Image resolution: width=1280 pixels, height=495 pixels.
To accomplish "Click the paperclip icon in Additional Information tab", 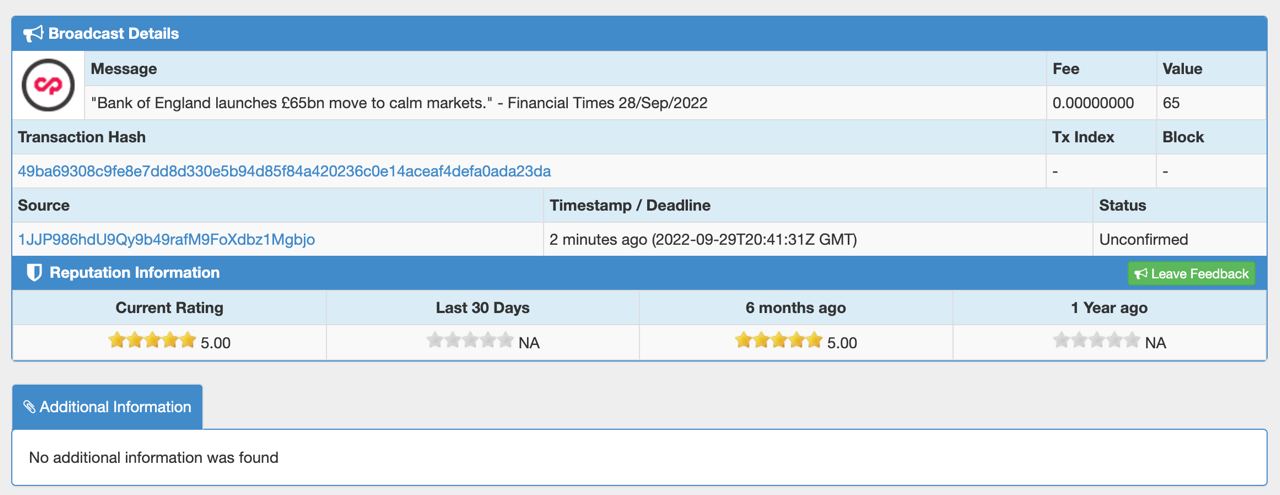I will click(x=29, y=407).
